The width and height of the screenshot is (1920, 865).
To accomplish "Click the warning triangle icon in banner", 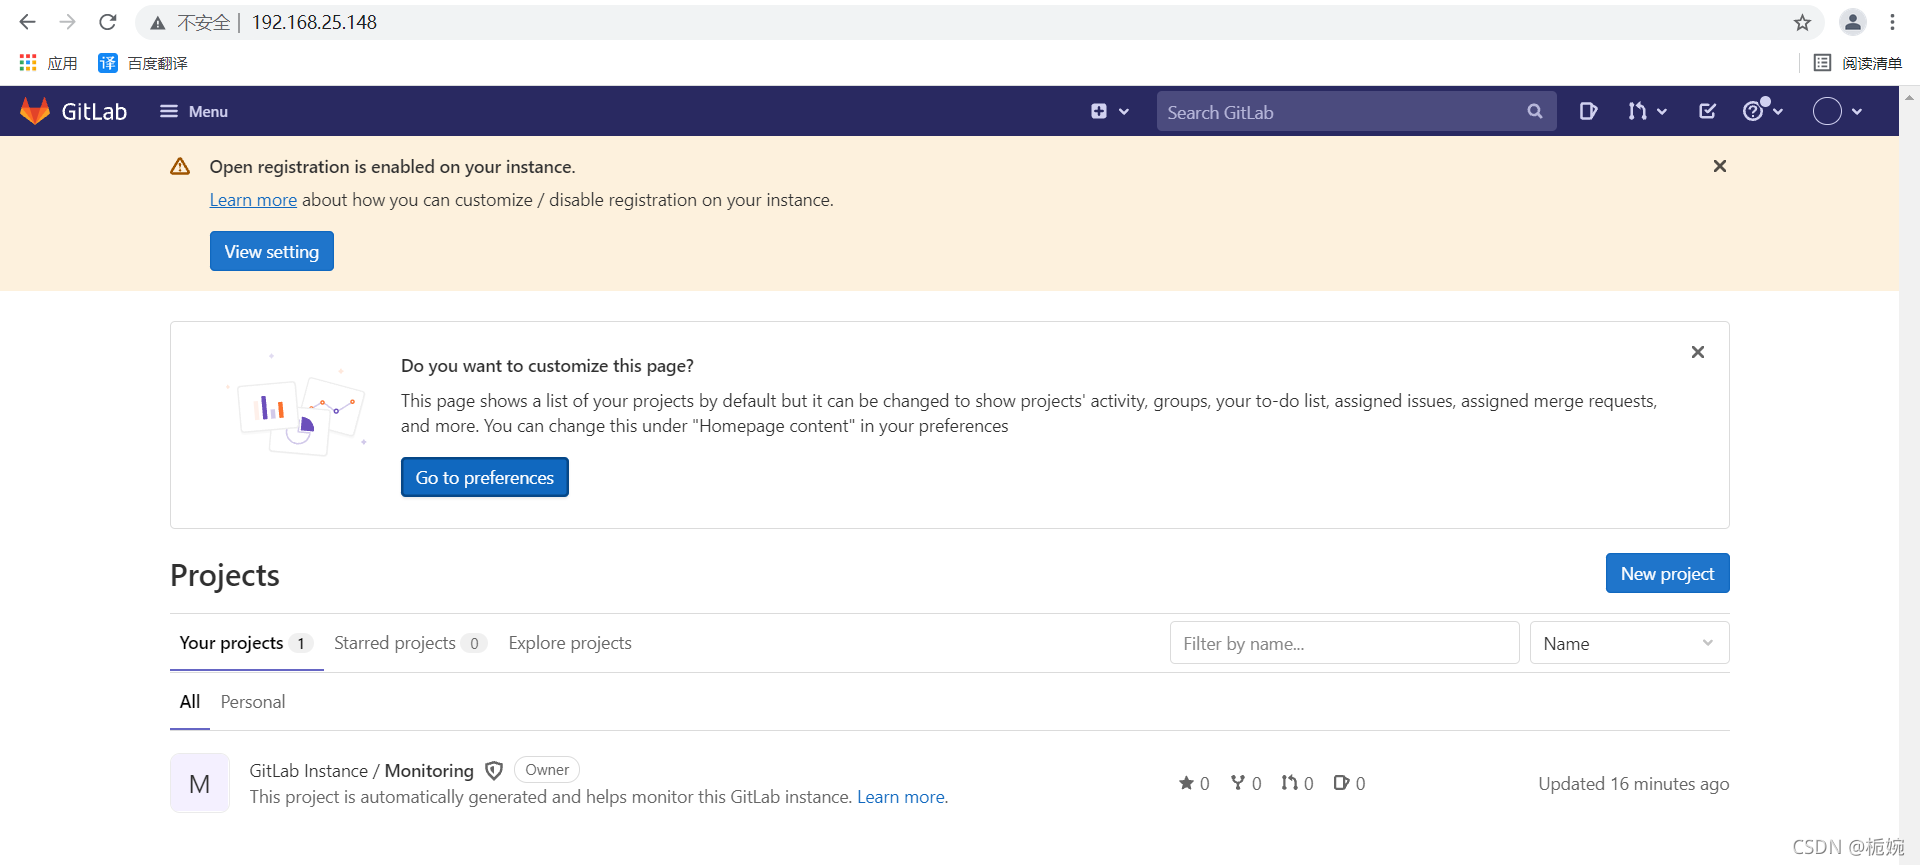I will pos(180,166).
